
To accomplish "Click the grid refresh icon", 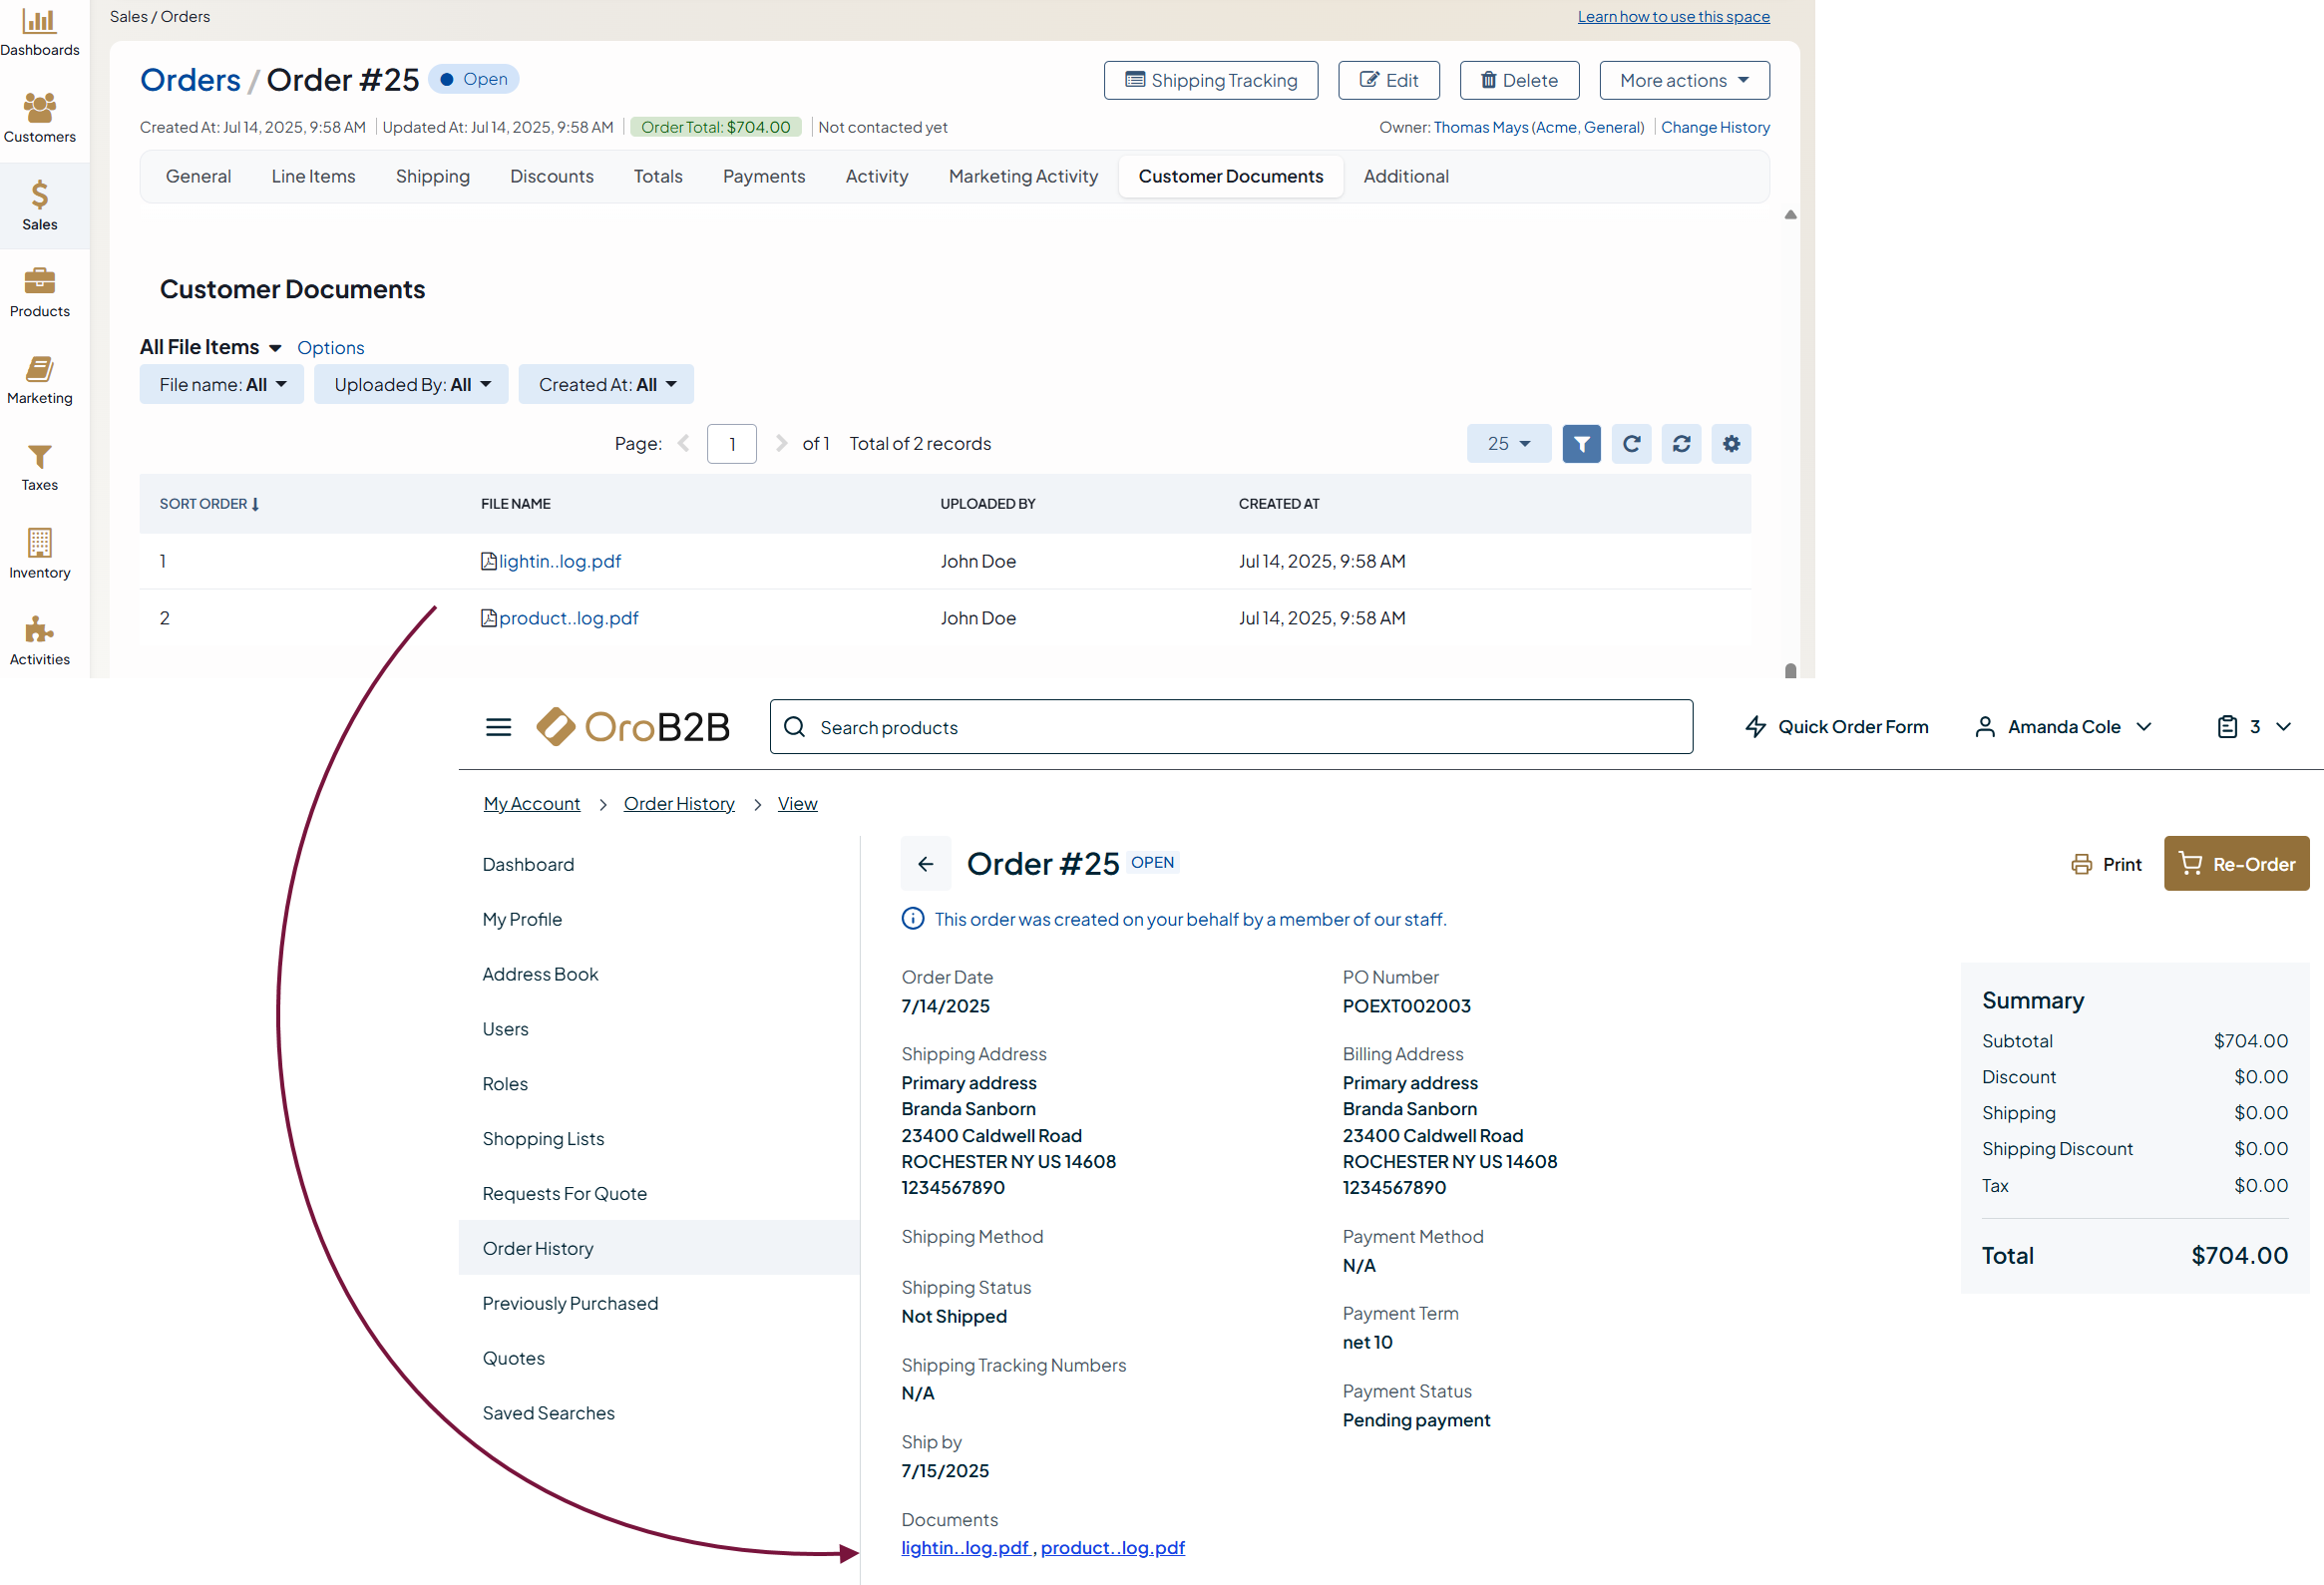I will coord(1630,443).
